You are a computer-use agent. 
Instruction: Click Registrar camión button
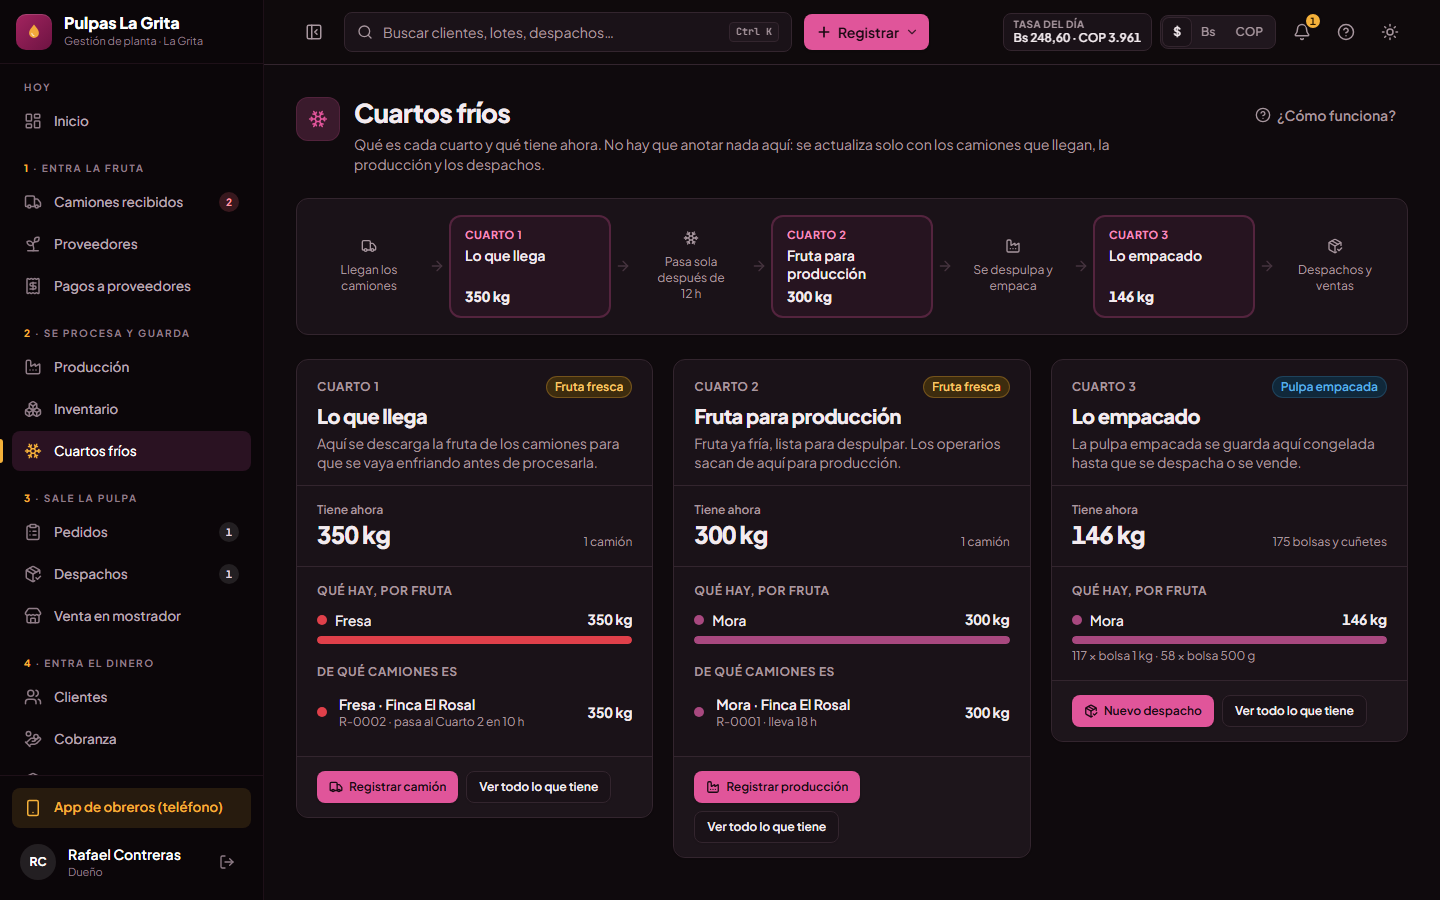pyautogui.click(x=387, y=787)
